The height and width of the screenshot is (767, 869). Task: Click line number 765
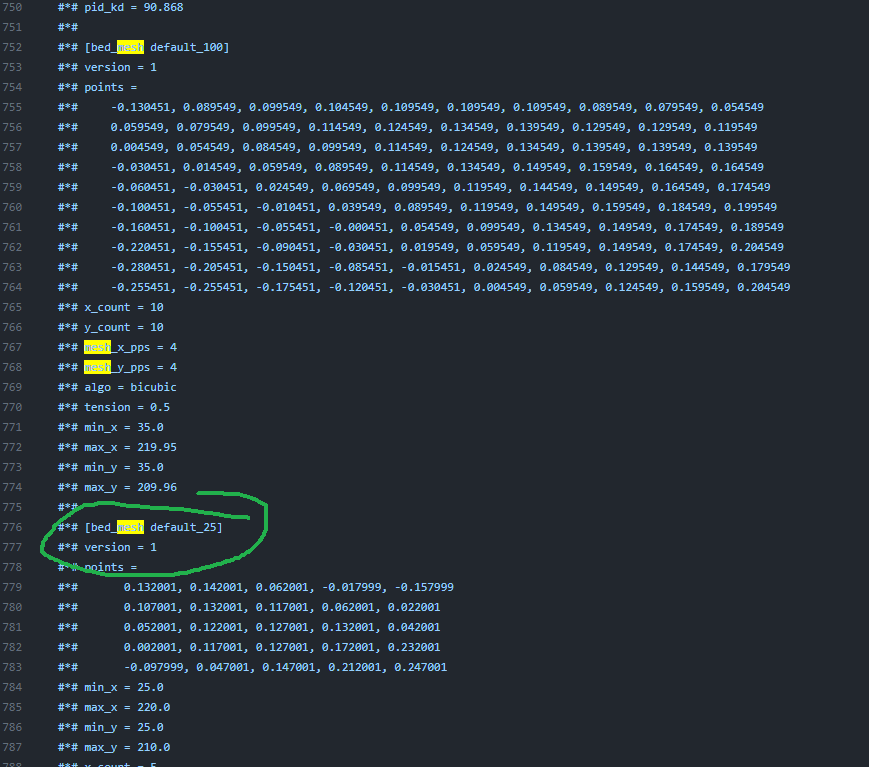[x=14, y=307]
